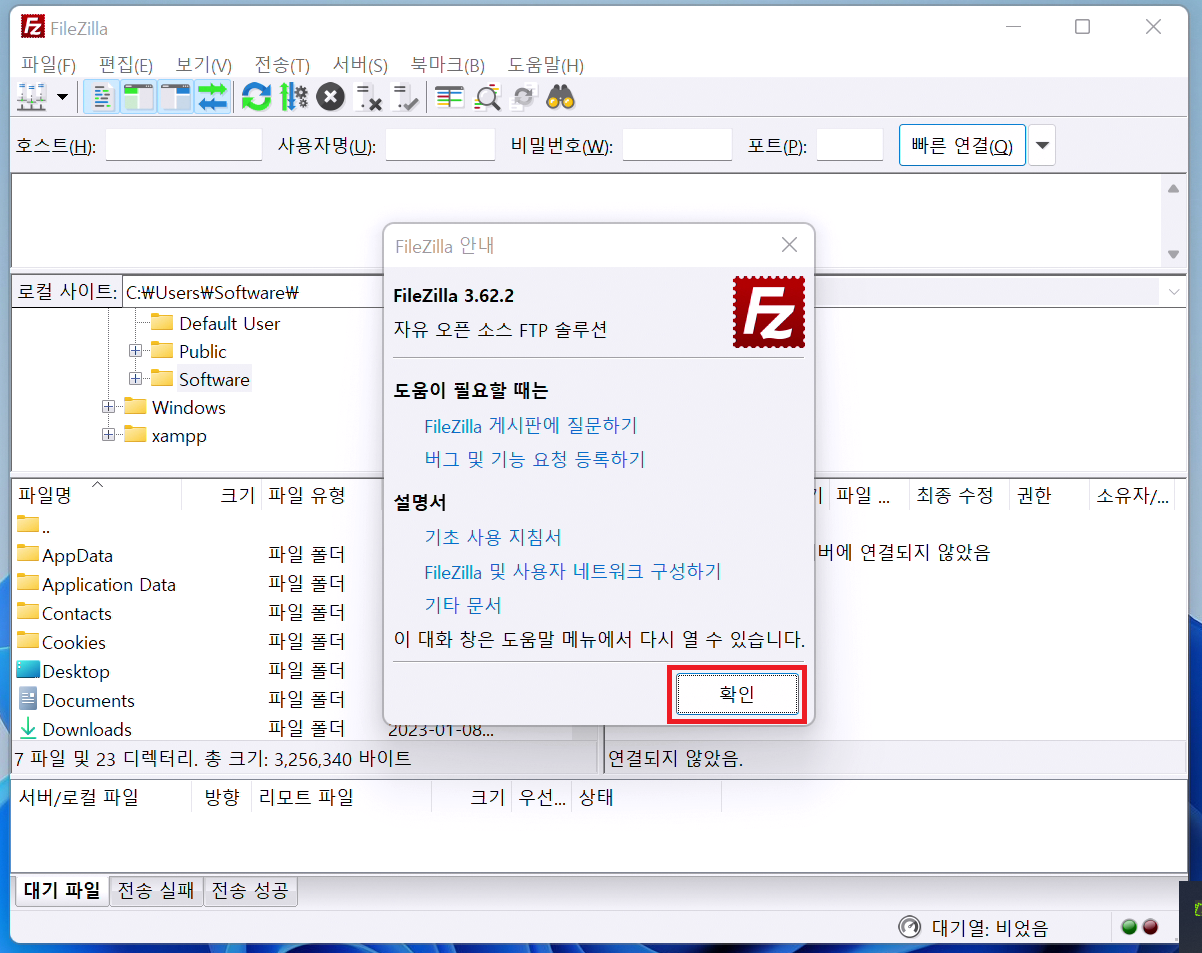Image resolution: width=1202 pixels, height=953 pixels.
Task: Open the 편집(E) menu
Action: (126, 65)
